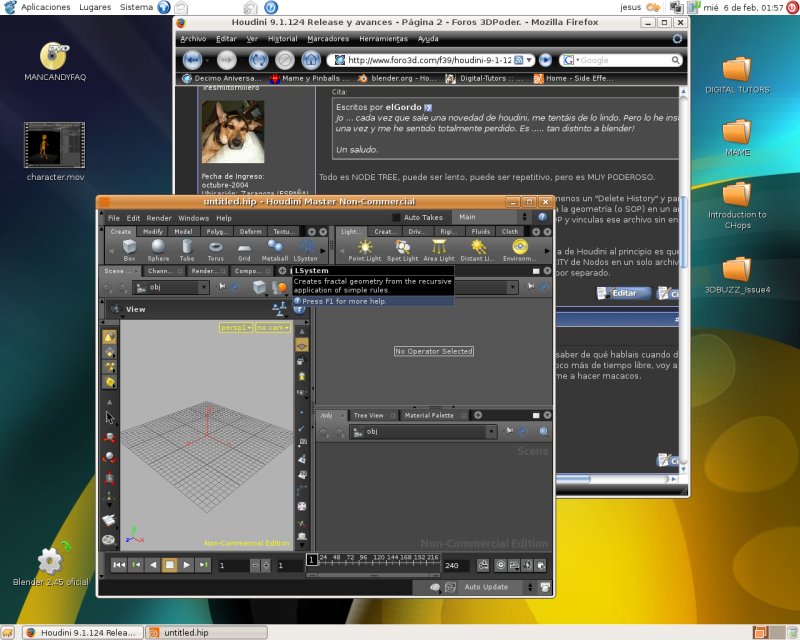The width and height of the screenshot is (800, 640).
Task: Click the timeline range scrollbar under the frame ruler
Action: 373,575
